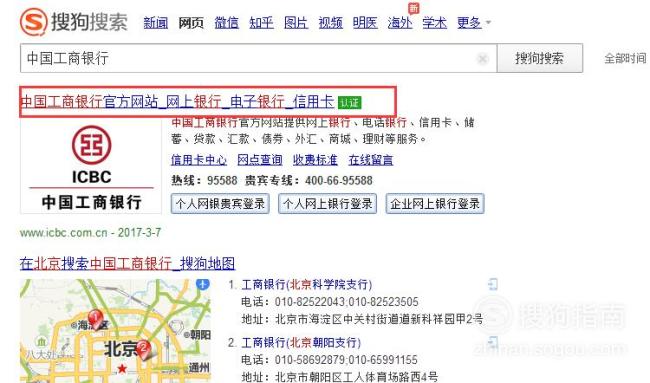Clear the search box with the X icon
Image resolution: width=650 pixels, height=383 pixels.
pos(482,59)
